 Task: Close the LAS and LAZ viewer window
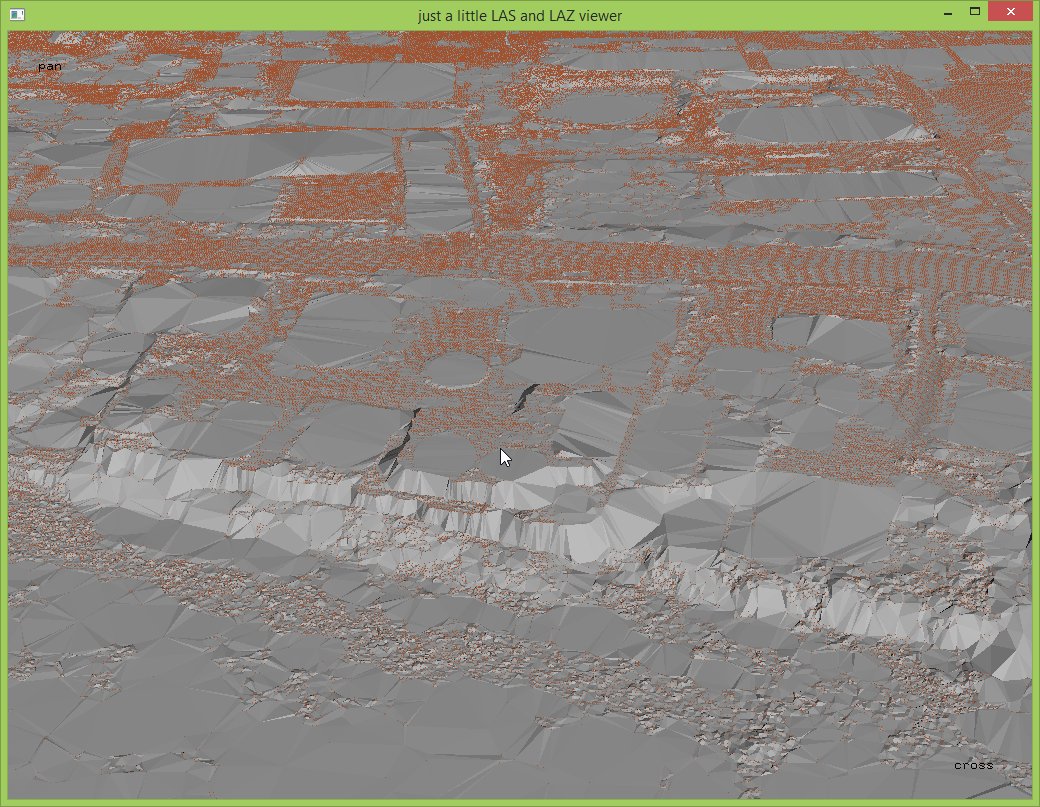coord(1010,12)
